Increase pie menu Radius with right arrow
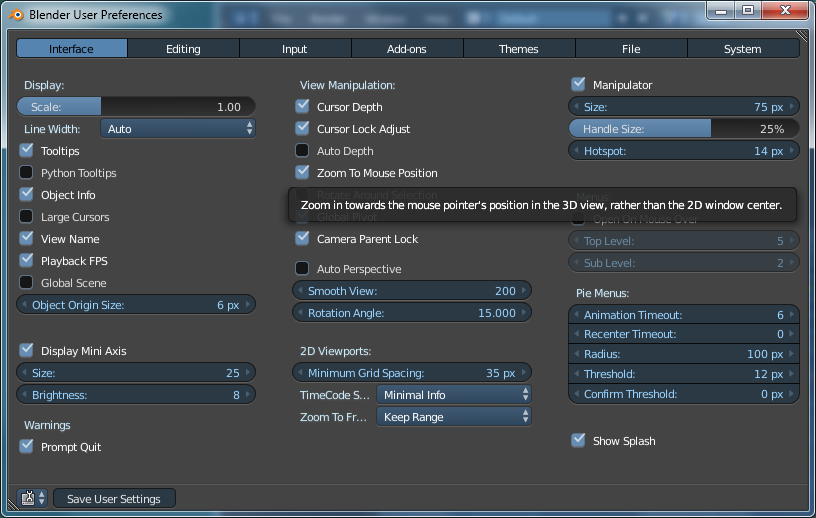The image size is (816, 518). point(792,354)
